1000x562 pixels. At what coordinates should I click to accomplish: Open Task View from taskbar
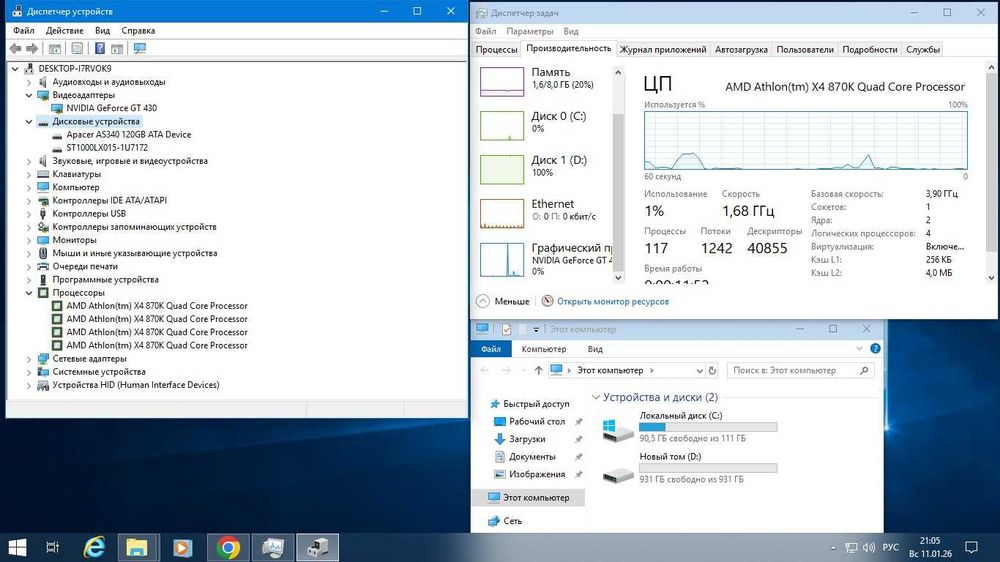(53, 547)
